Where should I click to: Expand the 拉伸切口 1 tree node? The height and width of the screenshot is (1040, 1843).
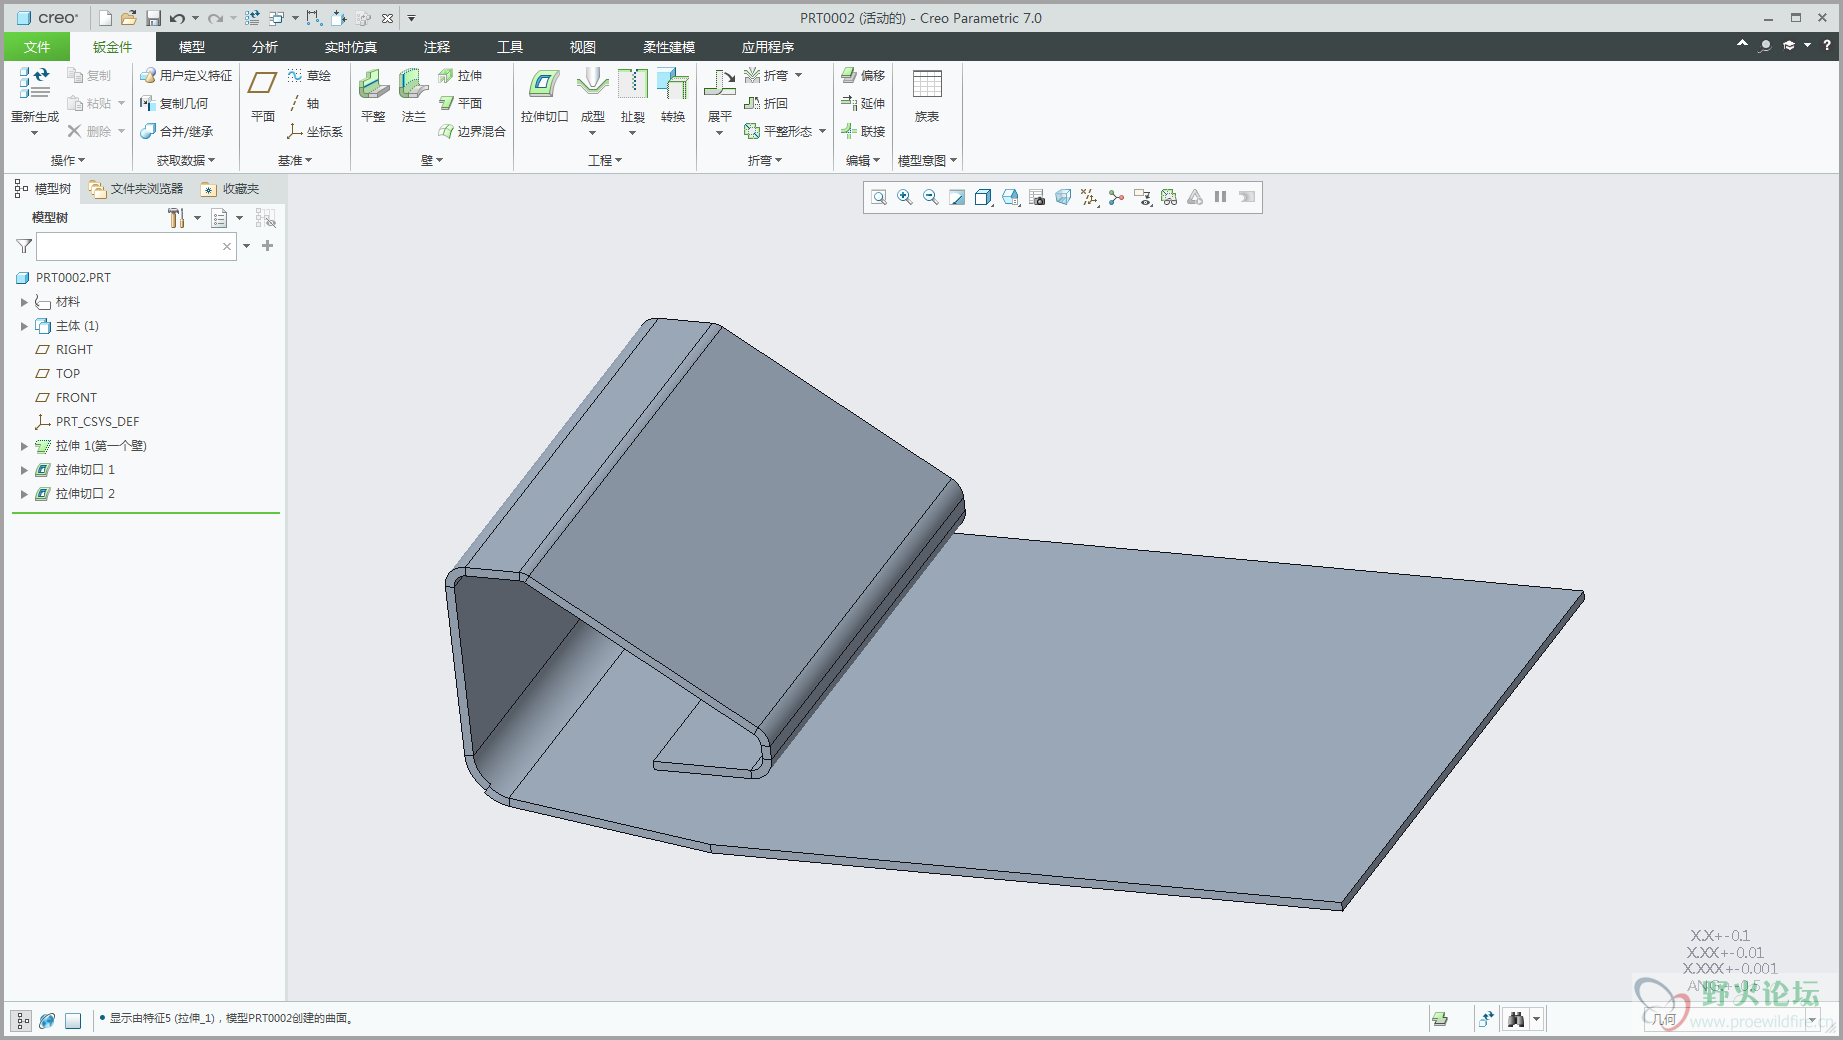pyautogui.click(x=24, y=470)
